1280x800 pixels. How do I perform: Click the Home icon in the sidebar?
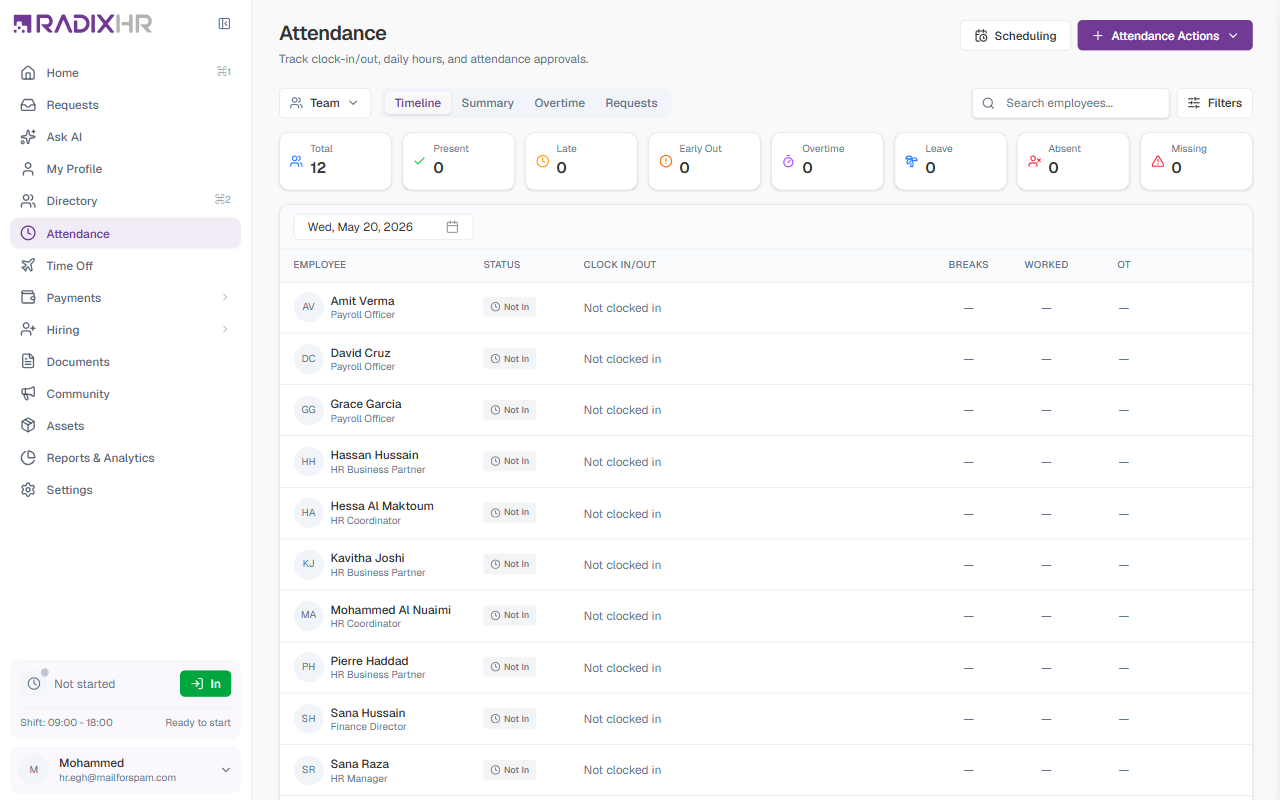click(28, 73)
